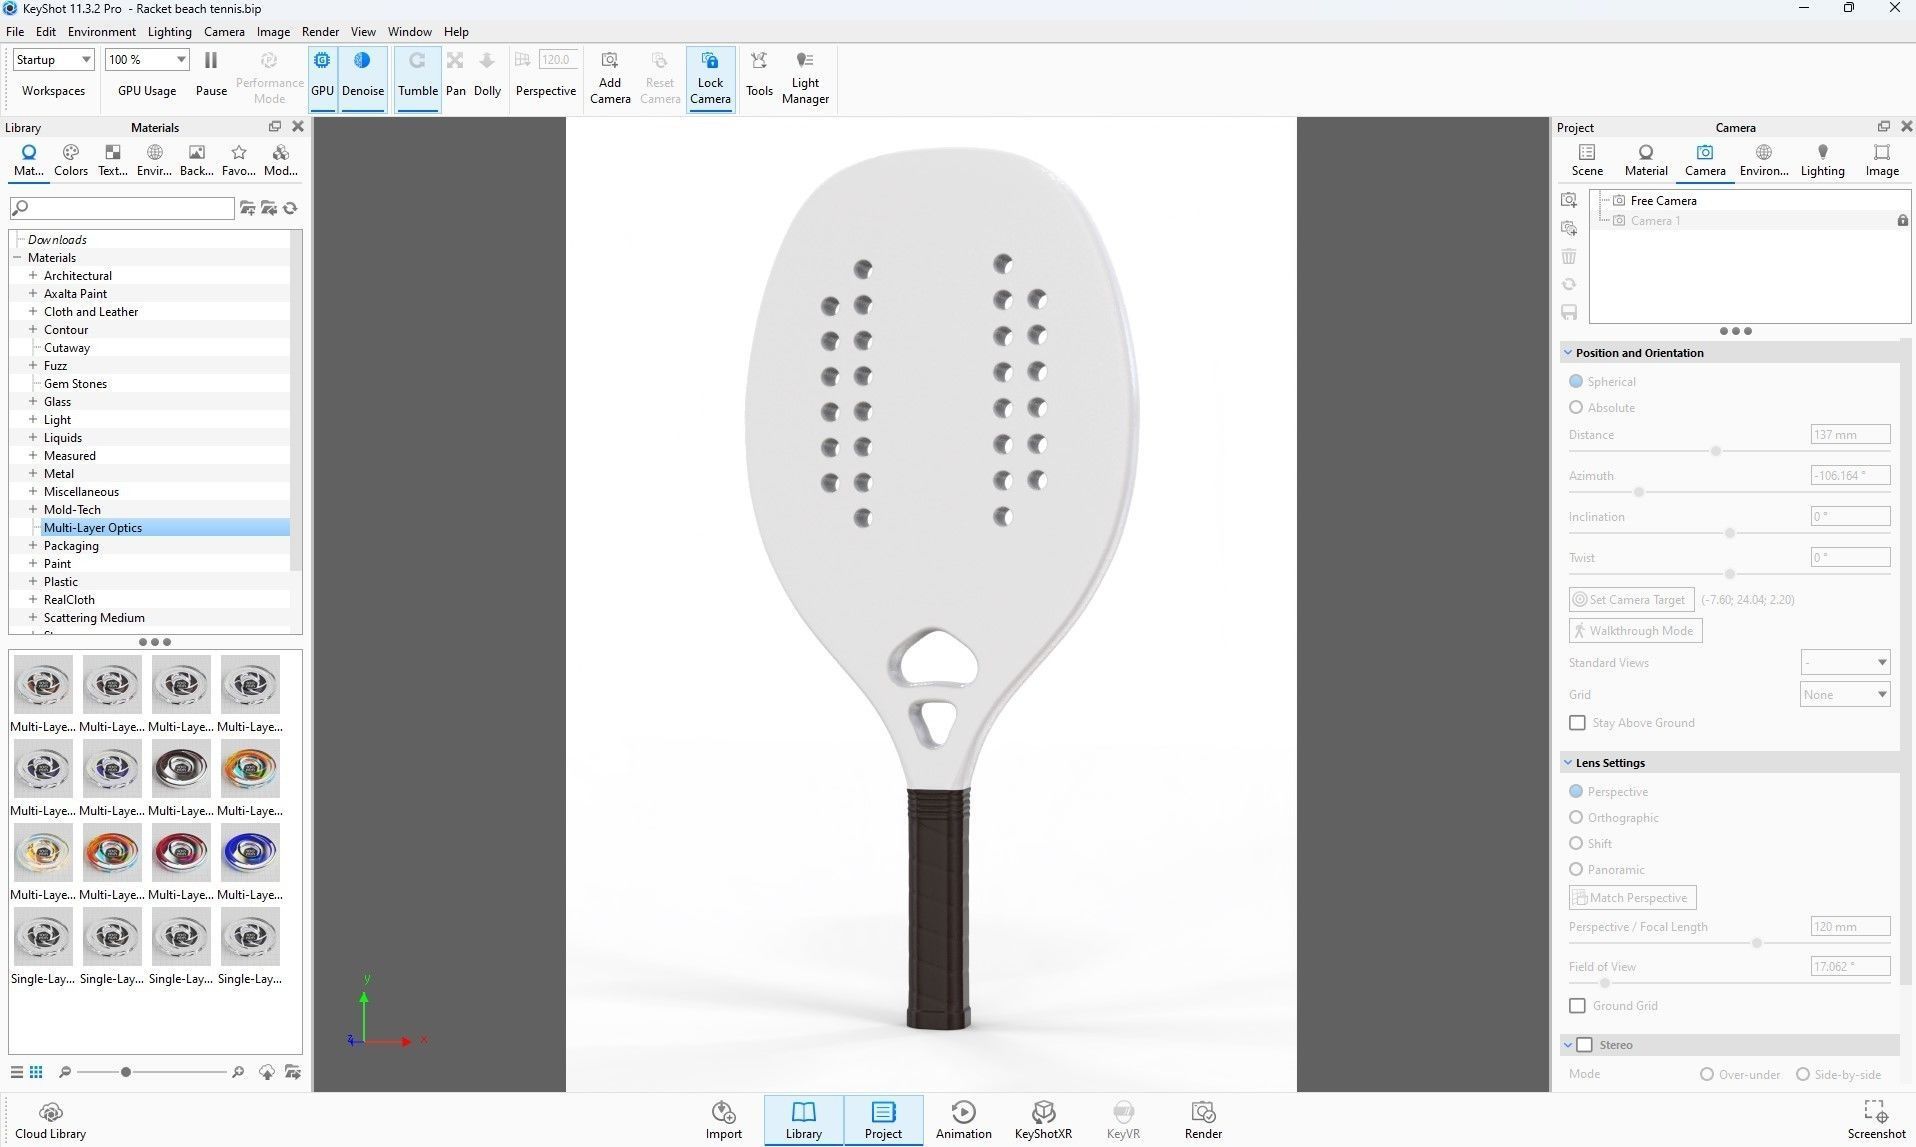Toggle GPU rendering mode
This screenshot has width=1916, height=1147.
click(x=322, y=78)
